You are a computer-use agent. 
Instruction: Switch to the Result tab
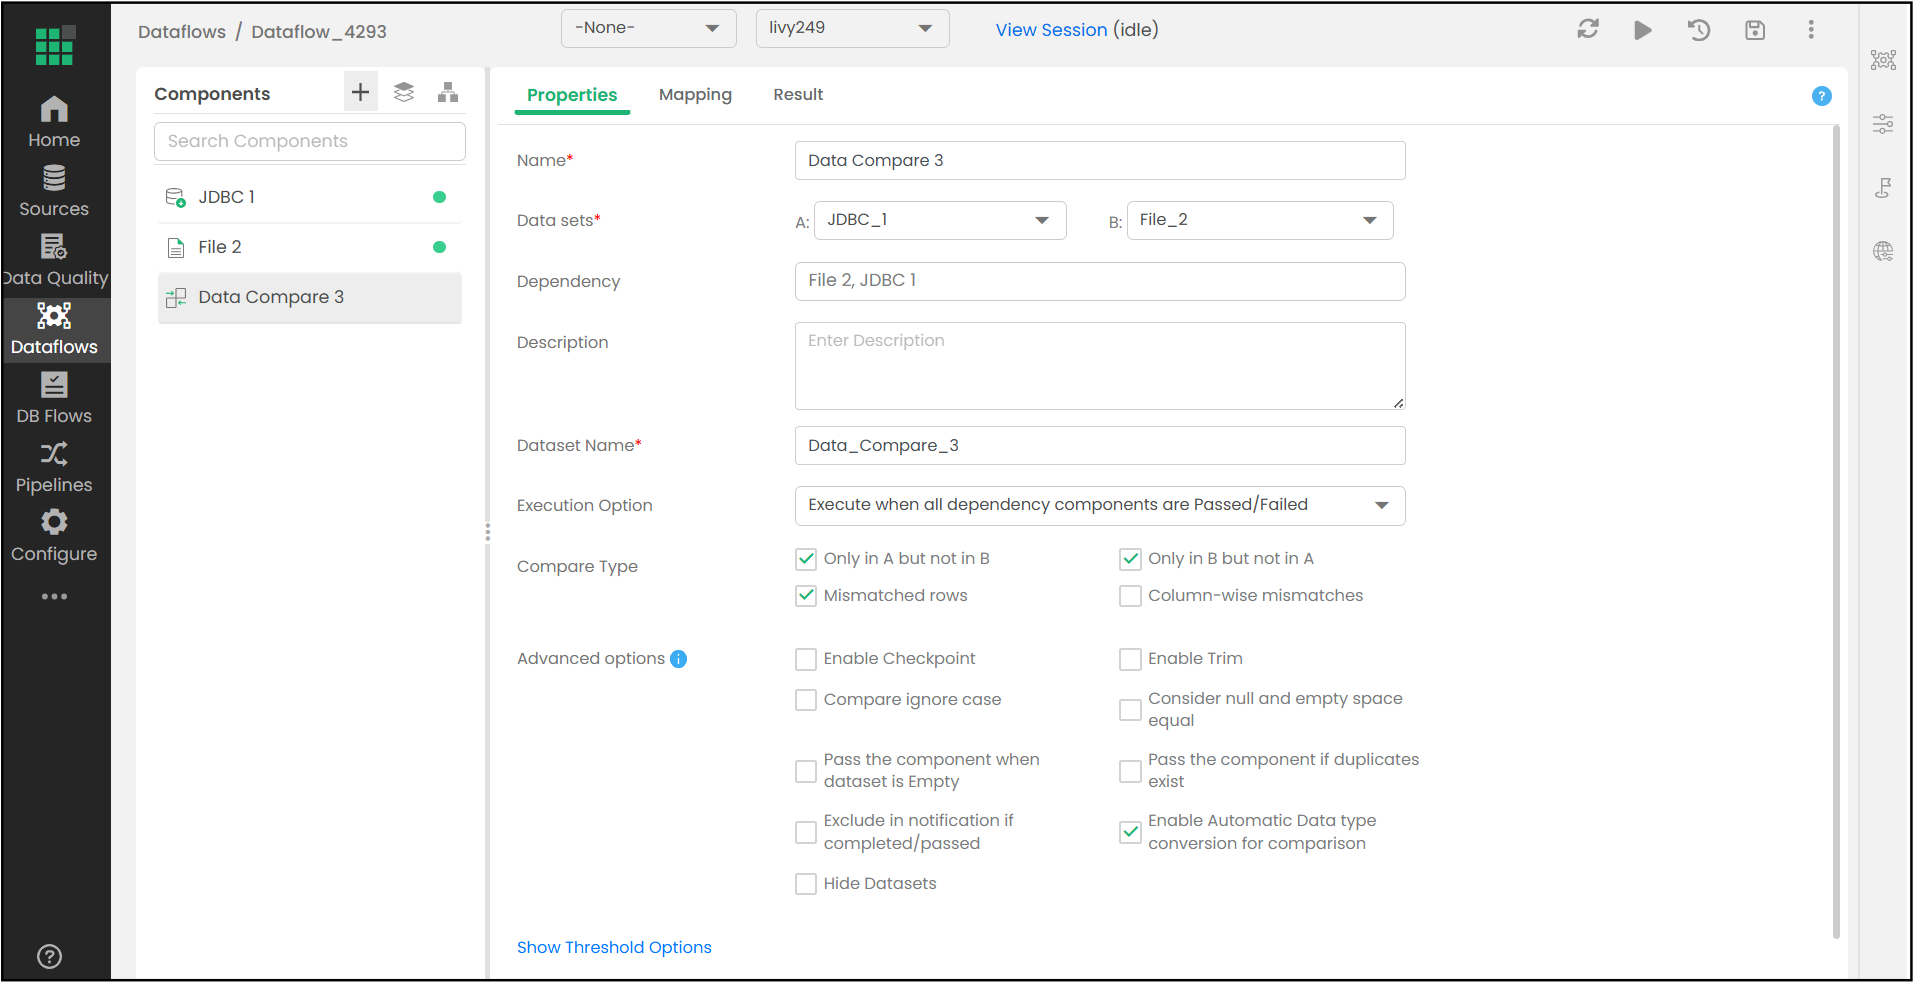pyautogui.click(x=798, y=95)
